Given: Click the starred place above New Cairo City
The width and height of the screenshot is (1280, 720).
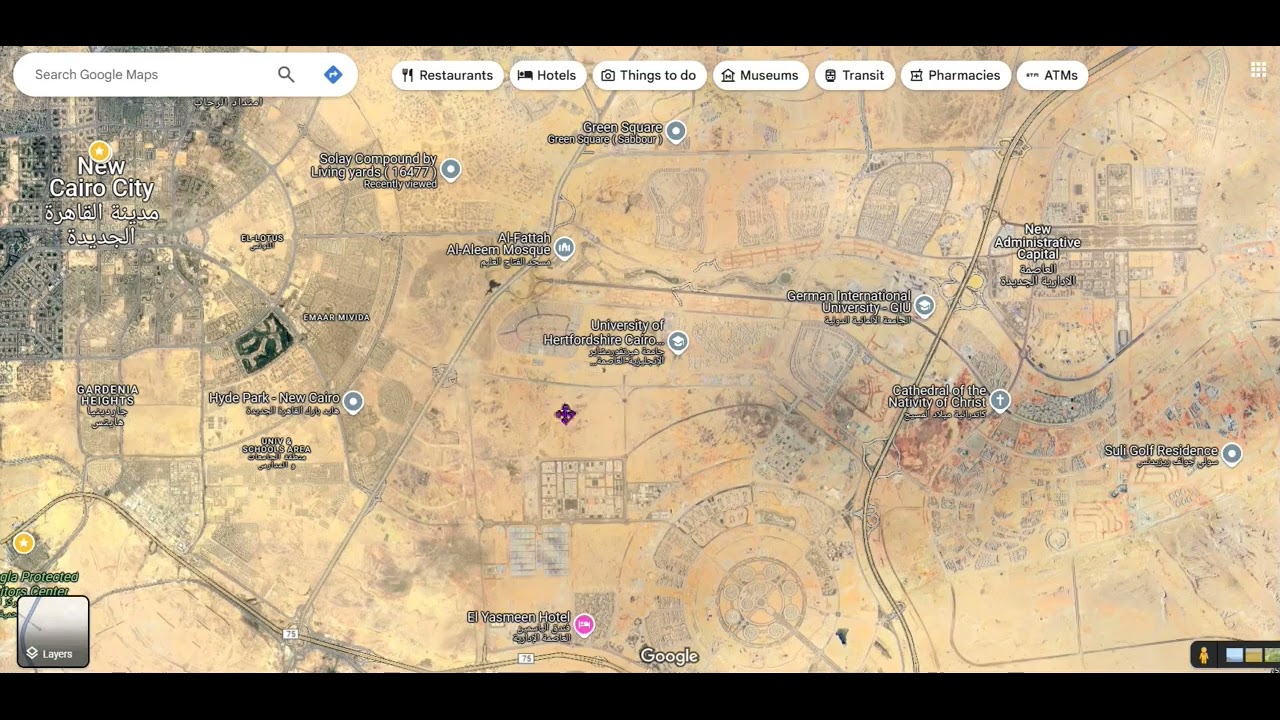Looking at the screenshot, I should point(99,150).
